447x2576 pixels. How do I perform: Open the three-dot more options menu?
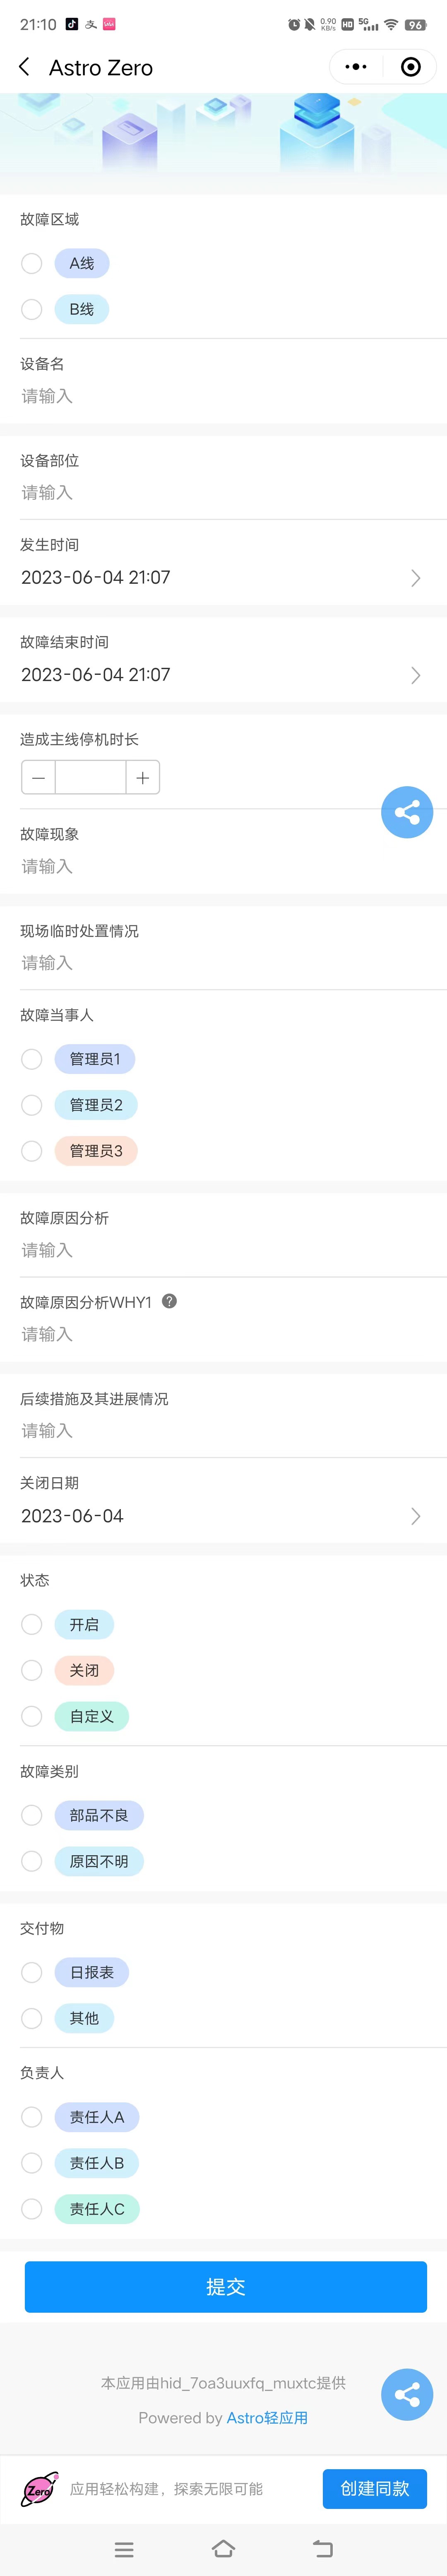(356, 67)
